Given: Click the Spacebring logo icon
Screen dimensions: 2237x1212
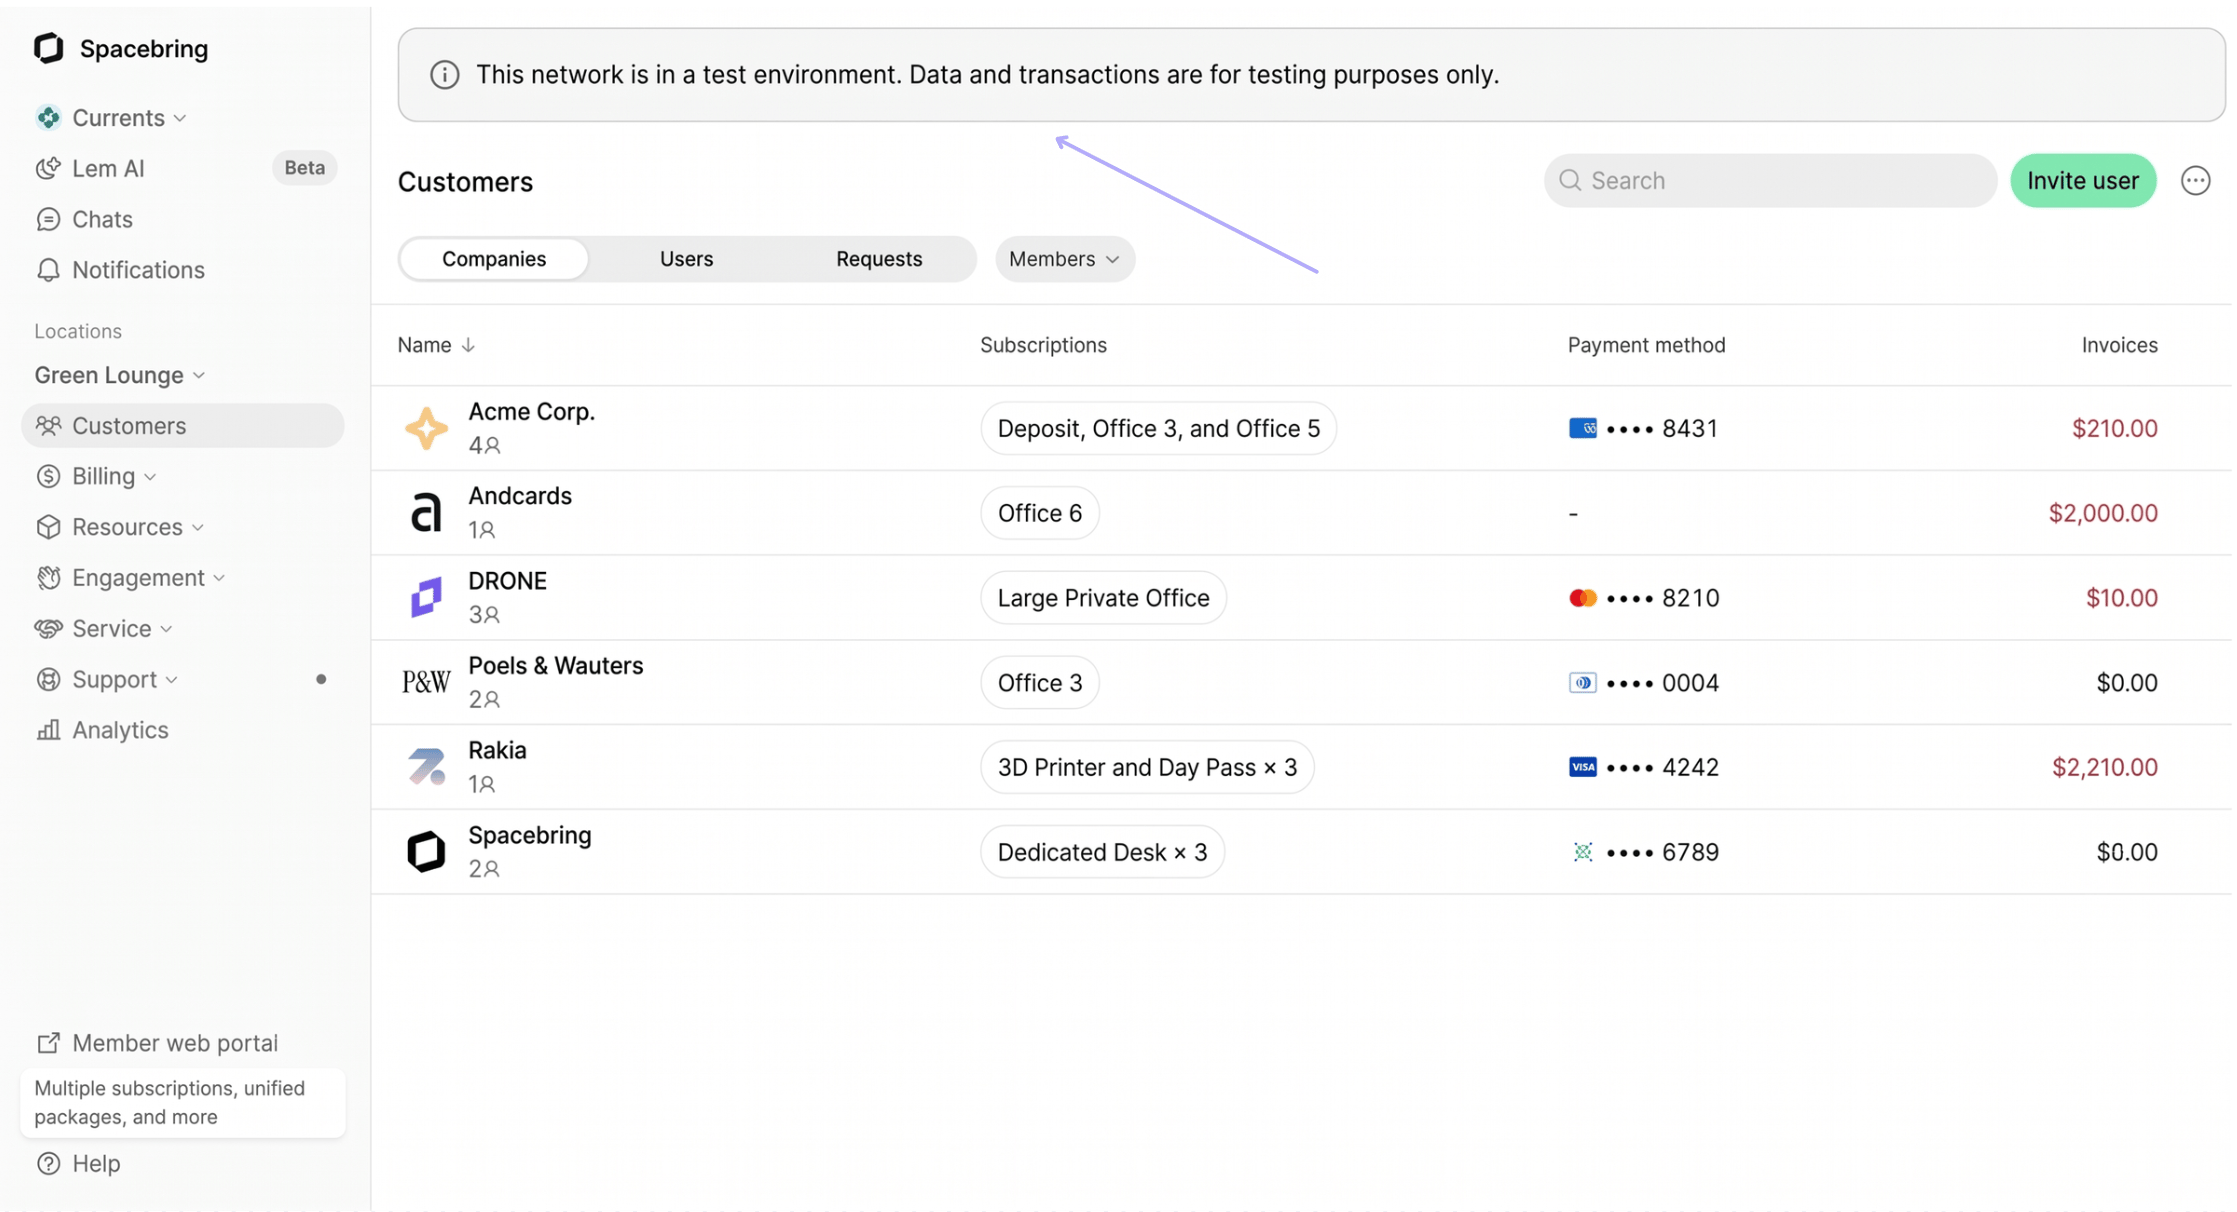Looking at the screenshot, I should pos(48,48).
